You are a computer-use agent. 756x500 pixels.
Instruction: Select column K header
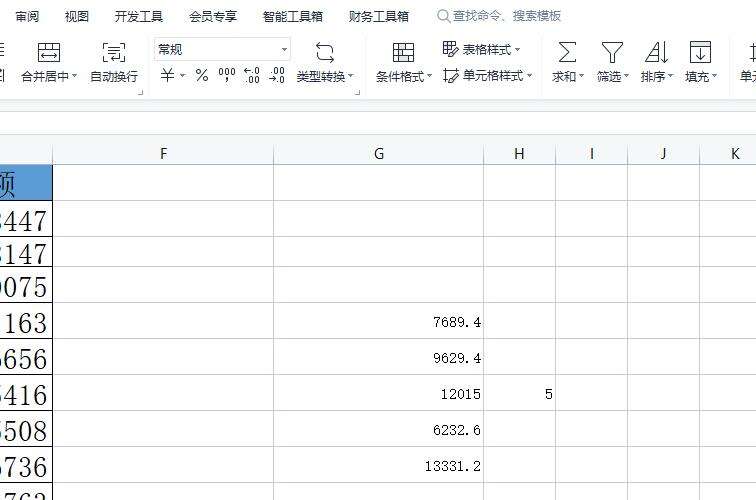pos(728,154)
